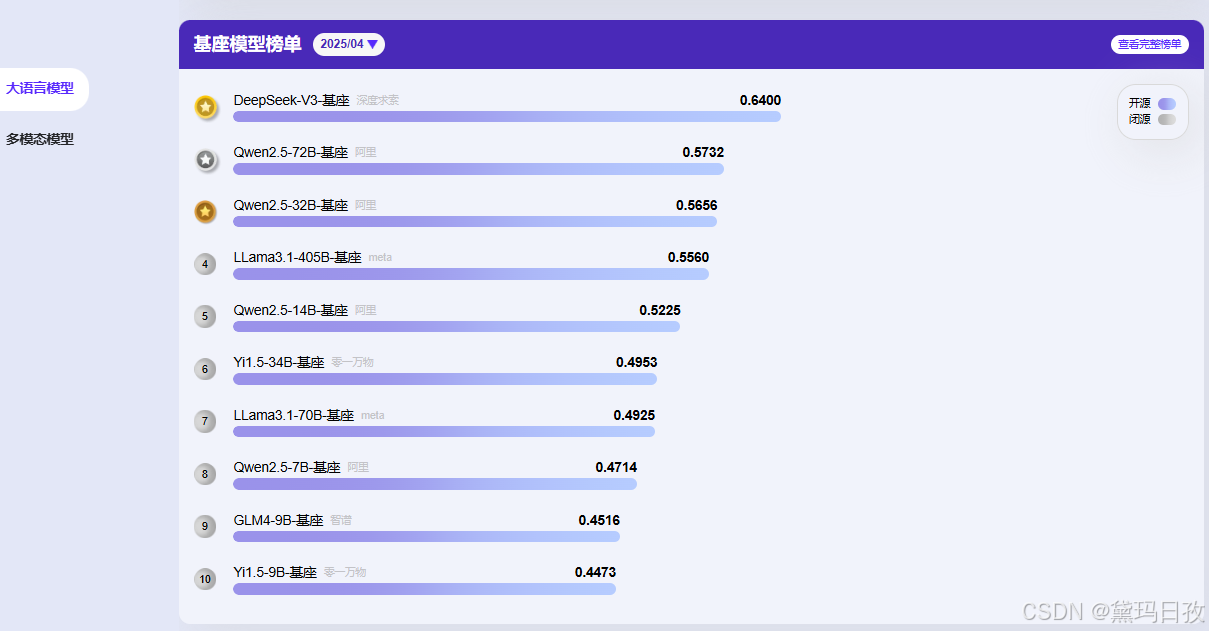Open the GLM4-9B-基座 model link

click(279, 520)
